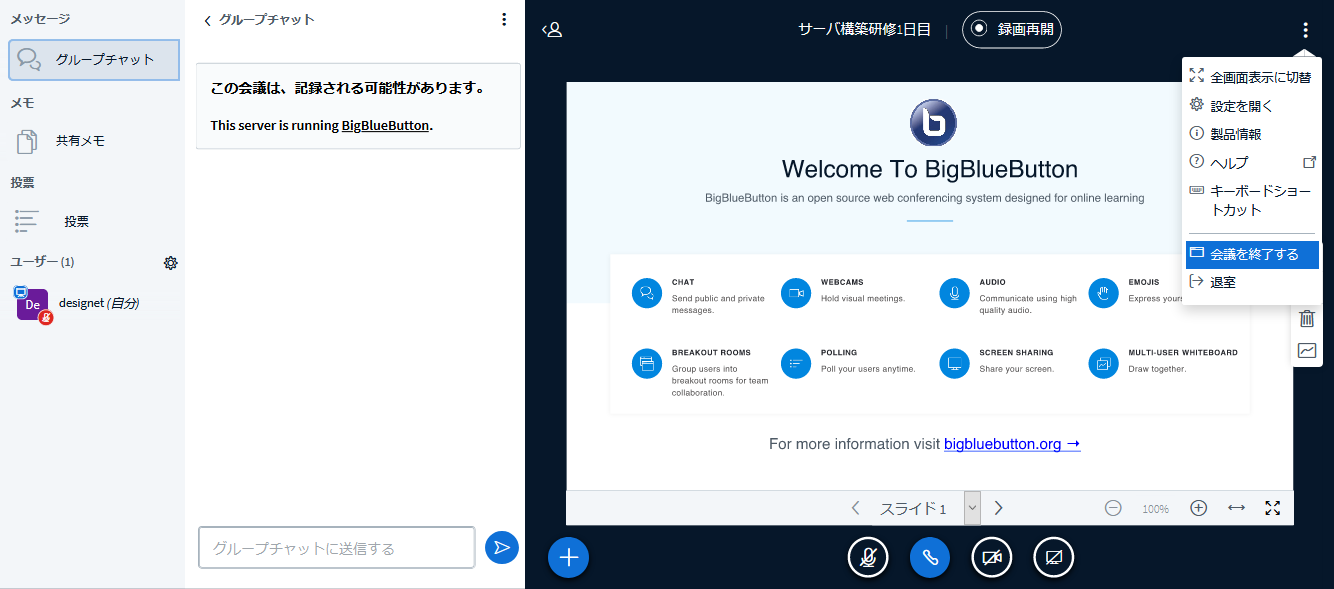Select キーボードショートカット (keyboard shortcuts) menu entry
Viewport: 1334px width, 589px height.
click(x=1252, y=200)
